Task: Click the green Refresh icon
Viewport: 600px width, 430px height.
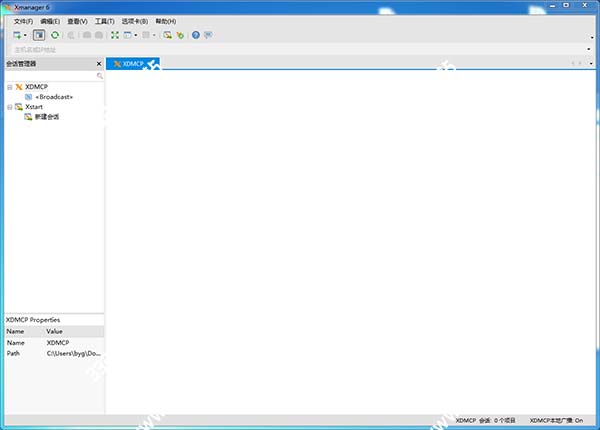Action: tap(55, 34)
